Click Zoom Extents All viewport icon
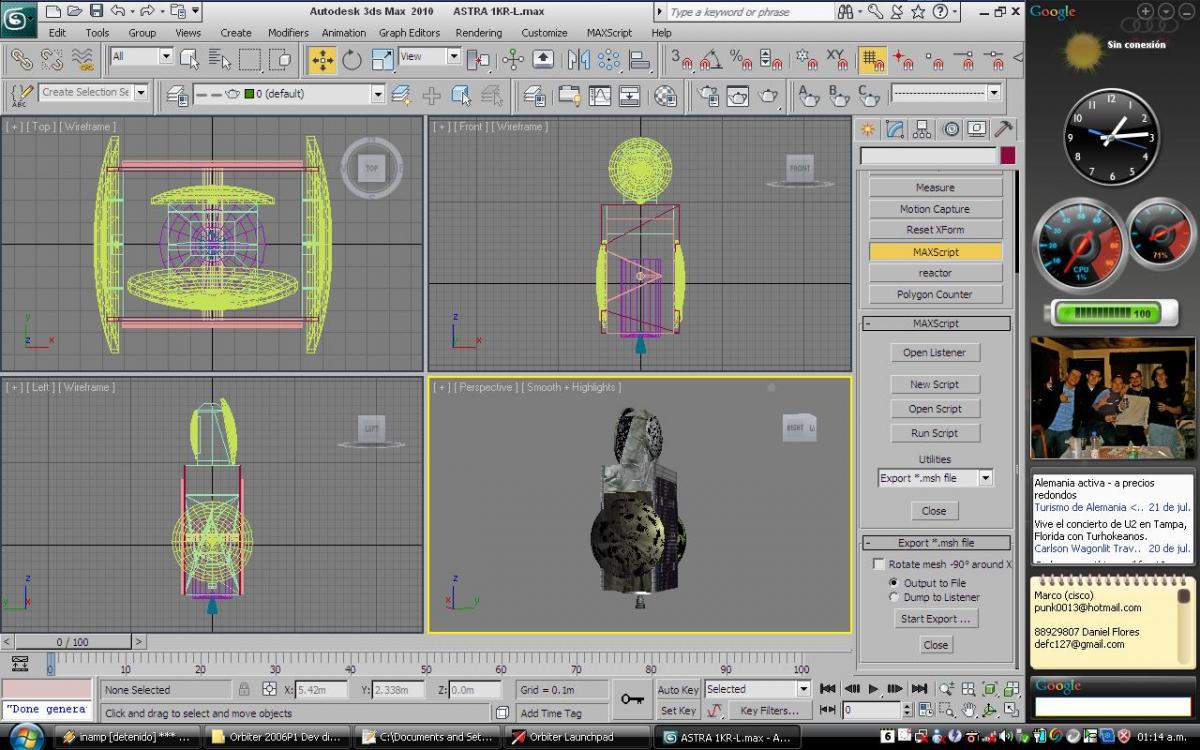The height and width of the screenshot is (750, 1200). coord(1010,689)
